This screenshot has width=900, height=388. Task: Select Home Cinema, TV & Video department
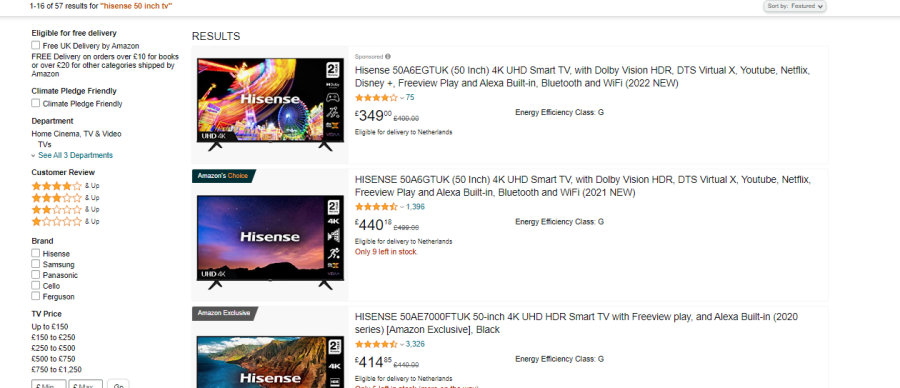pos(76,134)
